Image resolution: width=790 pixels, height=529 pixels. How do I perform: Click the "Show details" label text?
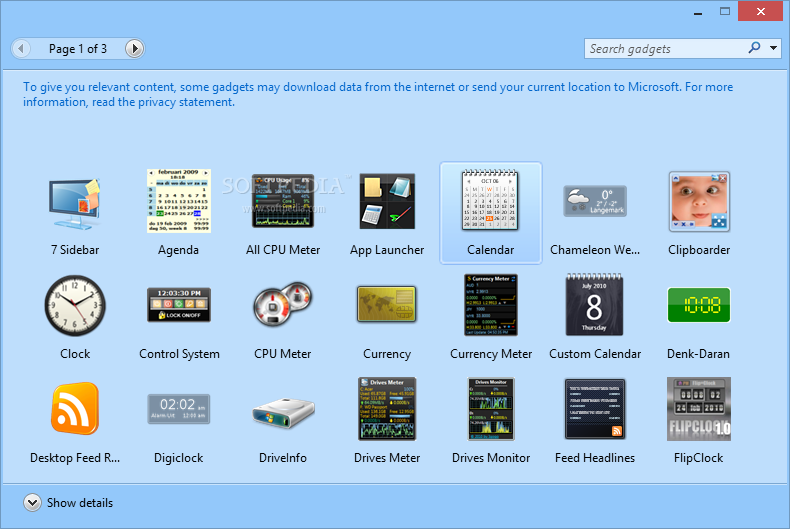tap(80, 503)
